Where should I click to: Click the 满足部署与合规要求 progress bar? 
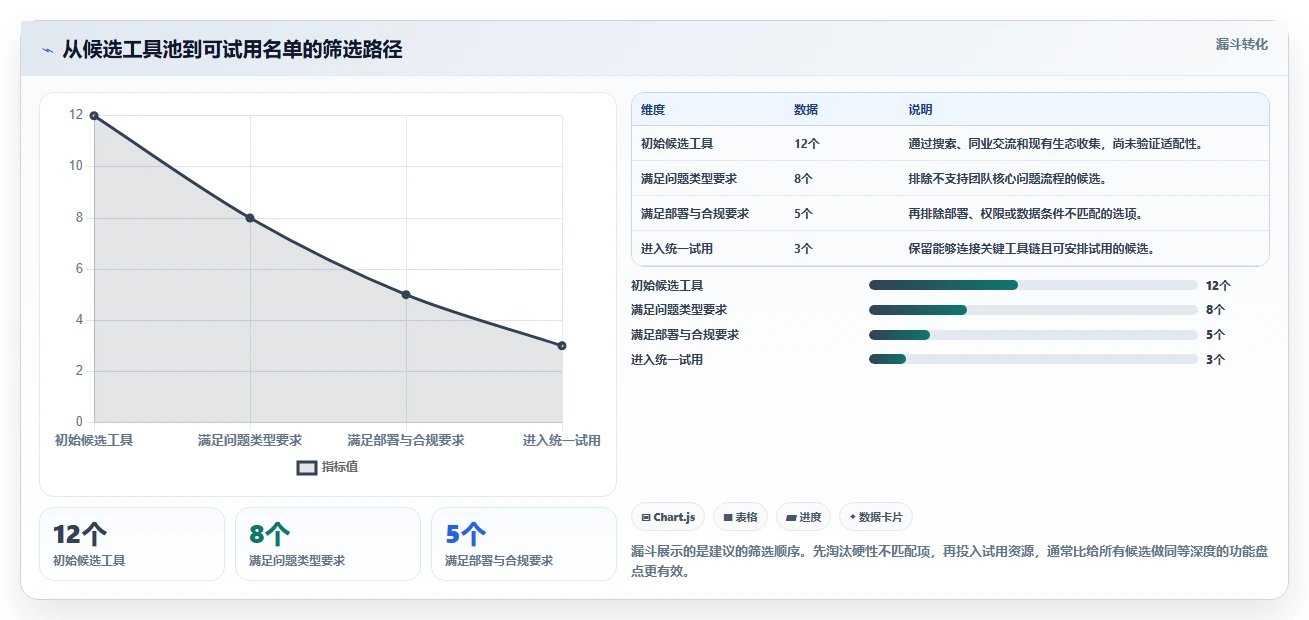coord(1033,335)
